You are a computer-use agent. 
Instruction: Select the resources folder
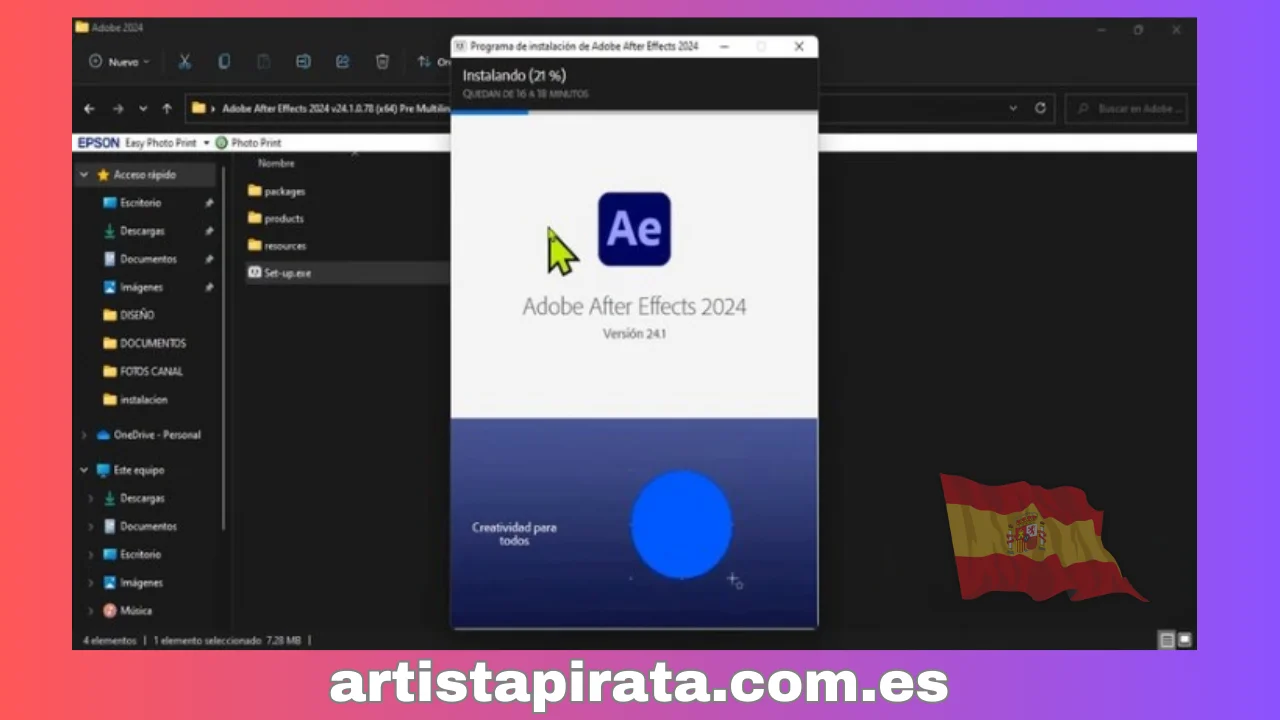click(x=277, y=245)
